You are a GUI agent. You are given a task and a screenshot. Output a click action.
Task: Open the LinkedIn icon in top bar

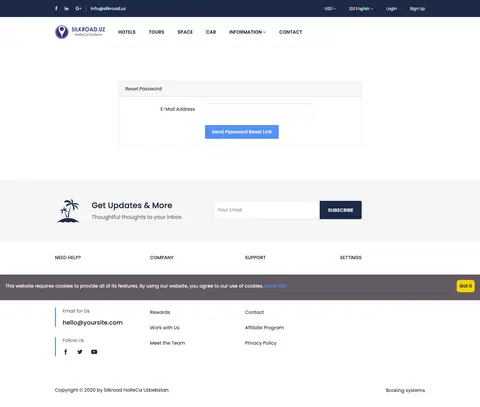(x=67, y=8)
